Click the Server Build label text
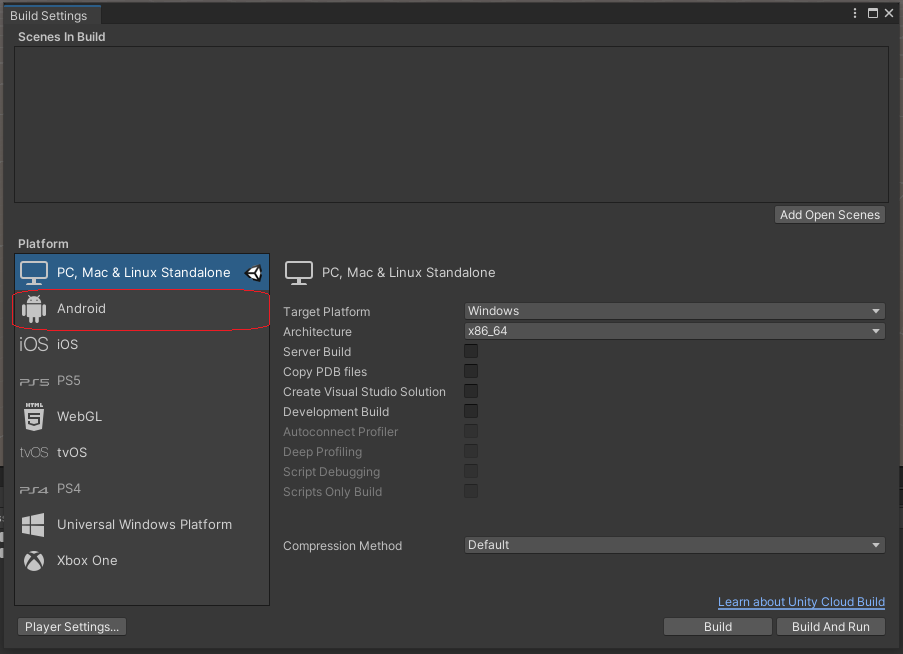 (x=317, y=352)
